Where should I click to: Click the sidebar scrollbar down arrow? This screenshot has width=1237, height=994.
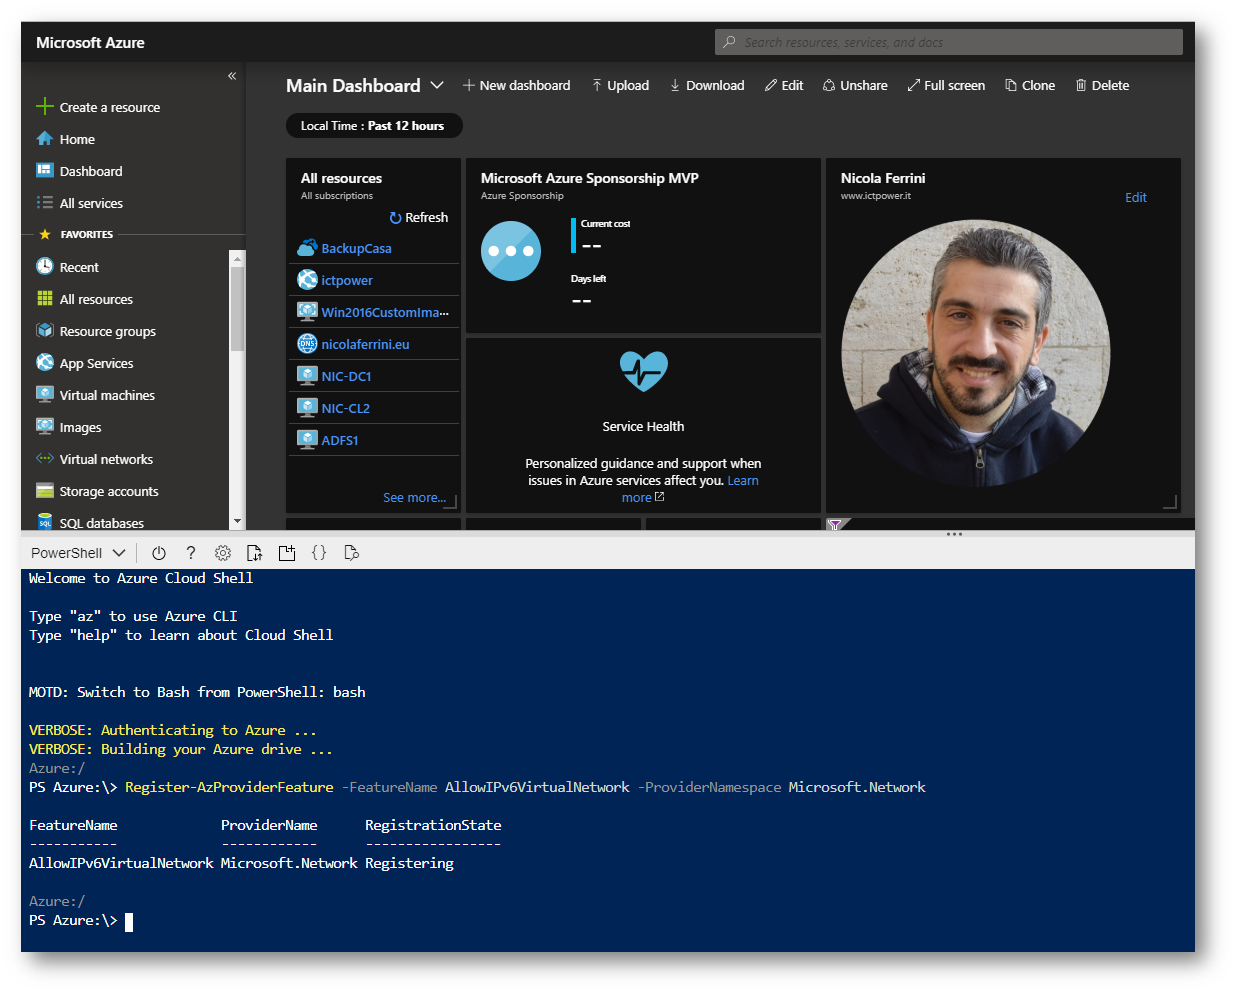click(237, 521)
